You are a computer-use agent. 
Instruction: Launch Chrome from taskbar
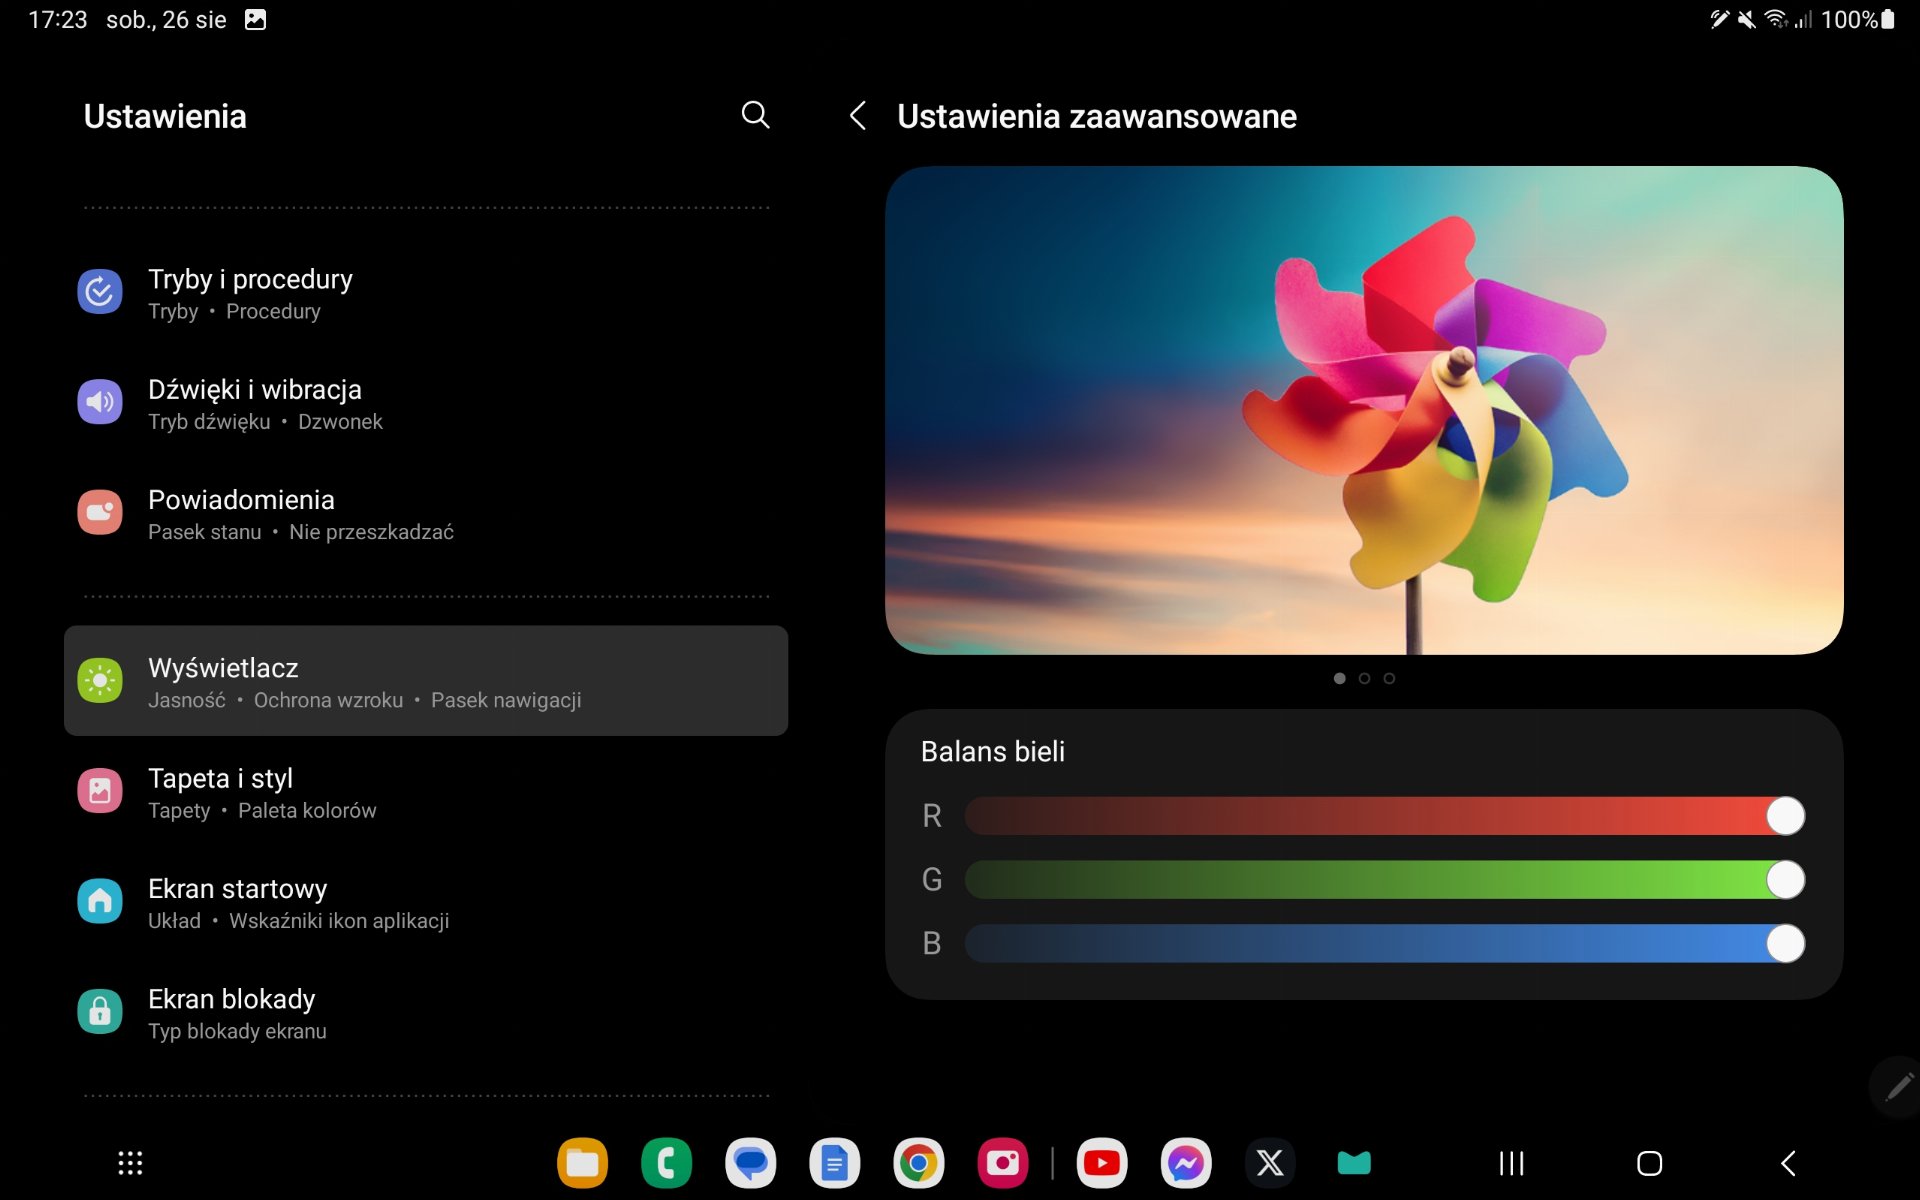pos(918,1163)
